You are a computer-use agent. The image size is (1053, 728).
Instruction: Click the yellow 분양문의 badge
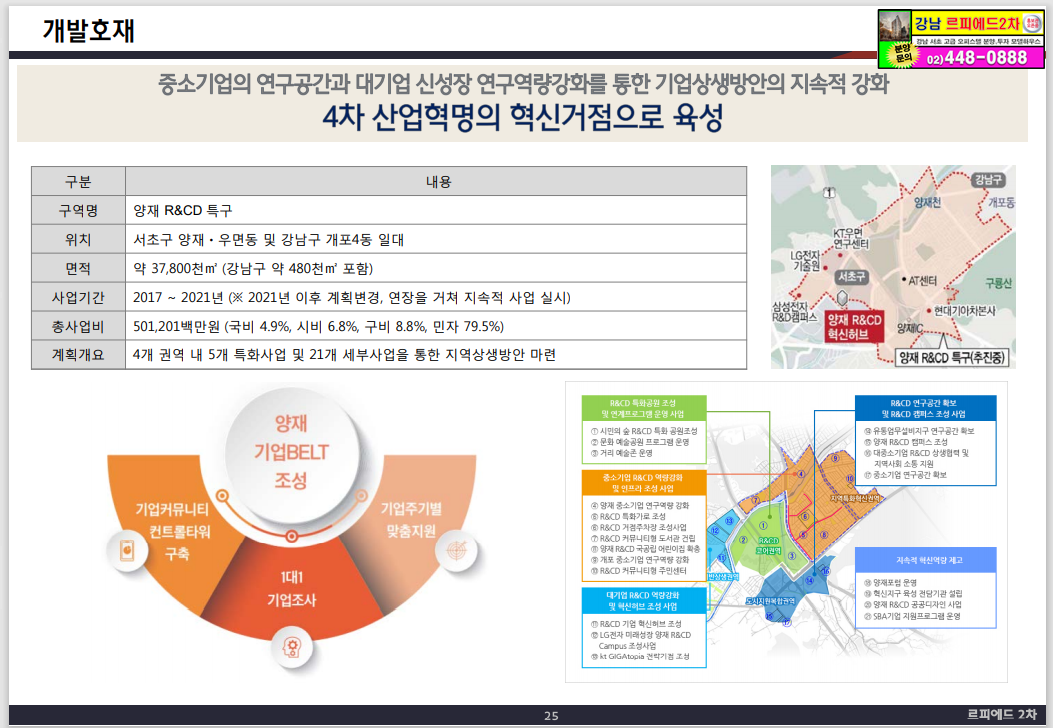pyautogui.click(x=903, y=54)
